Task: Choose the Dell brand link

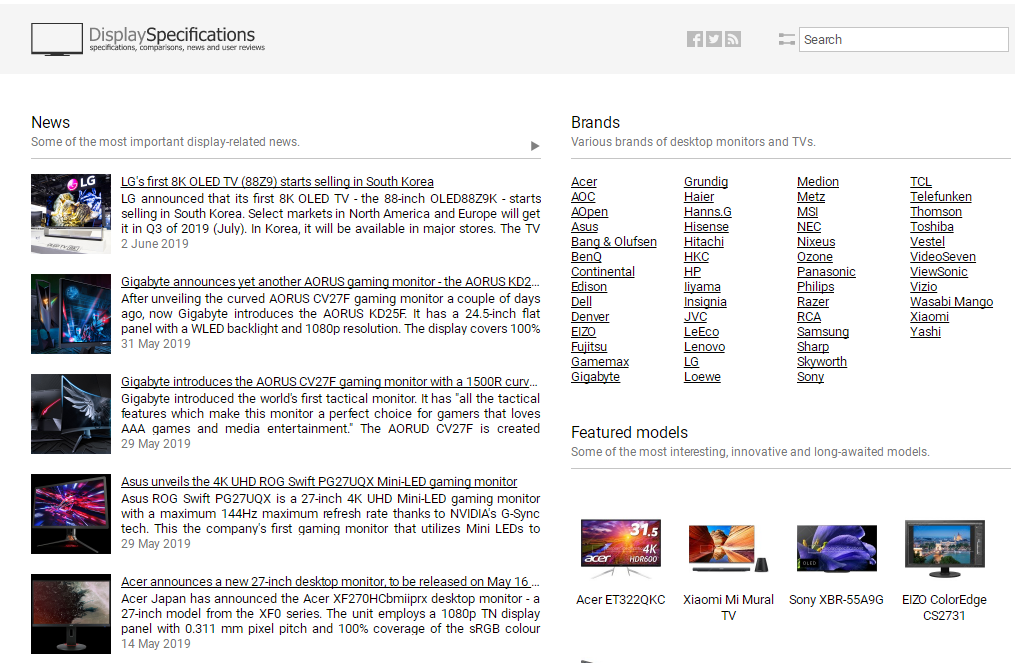Action: coord(581,302)
